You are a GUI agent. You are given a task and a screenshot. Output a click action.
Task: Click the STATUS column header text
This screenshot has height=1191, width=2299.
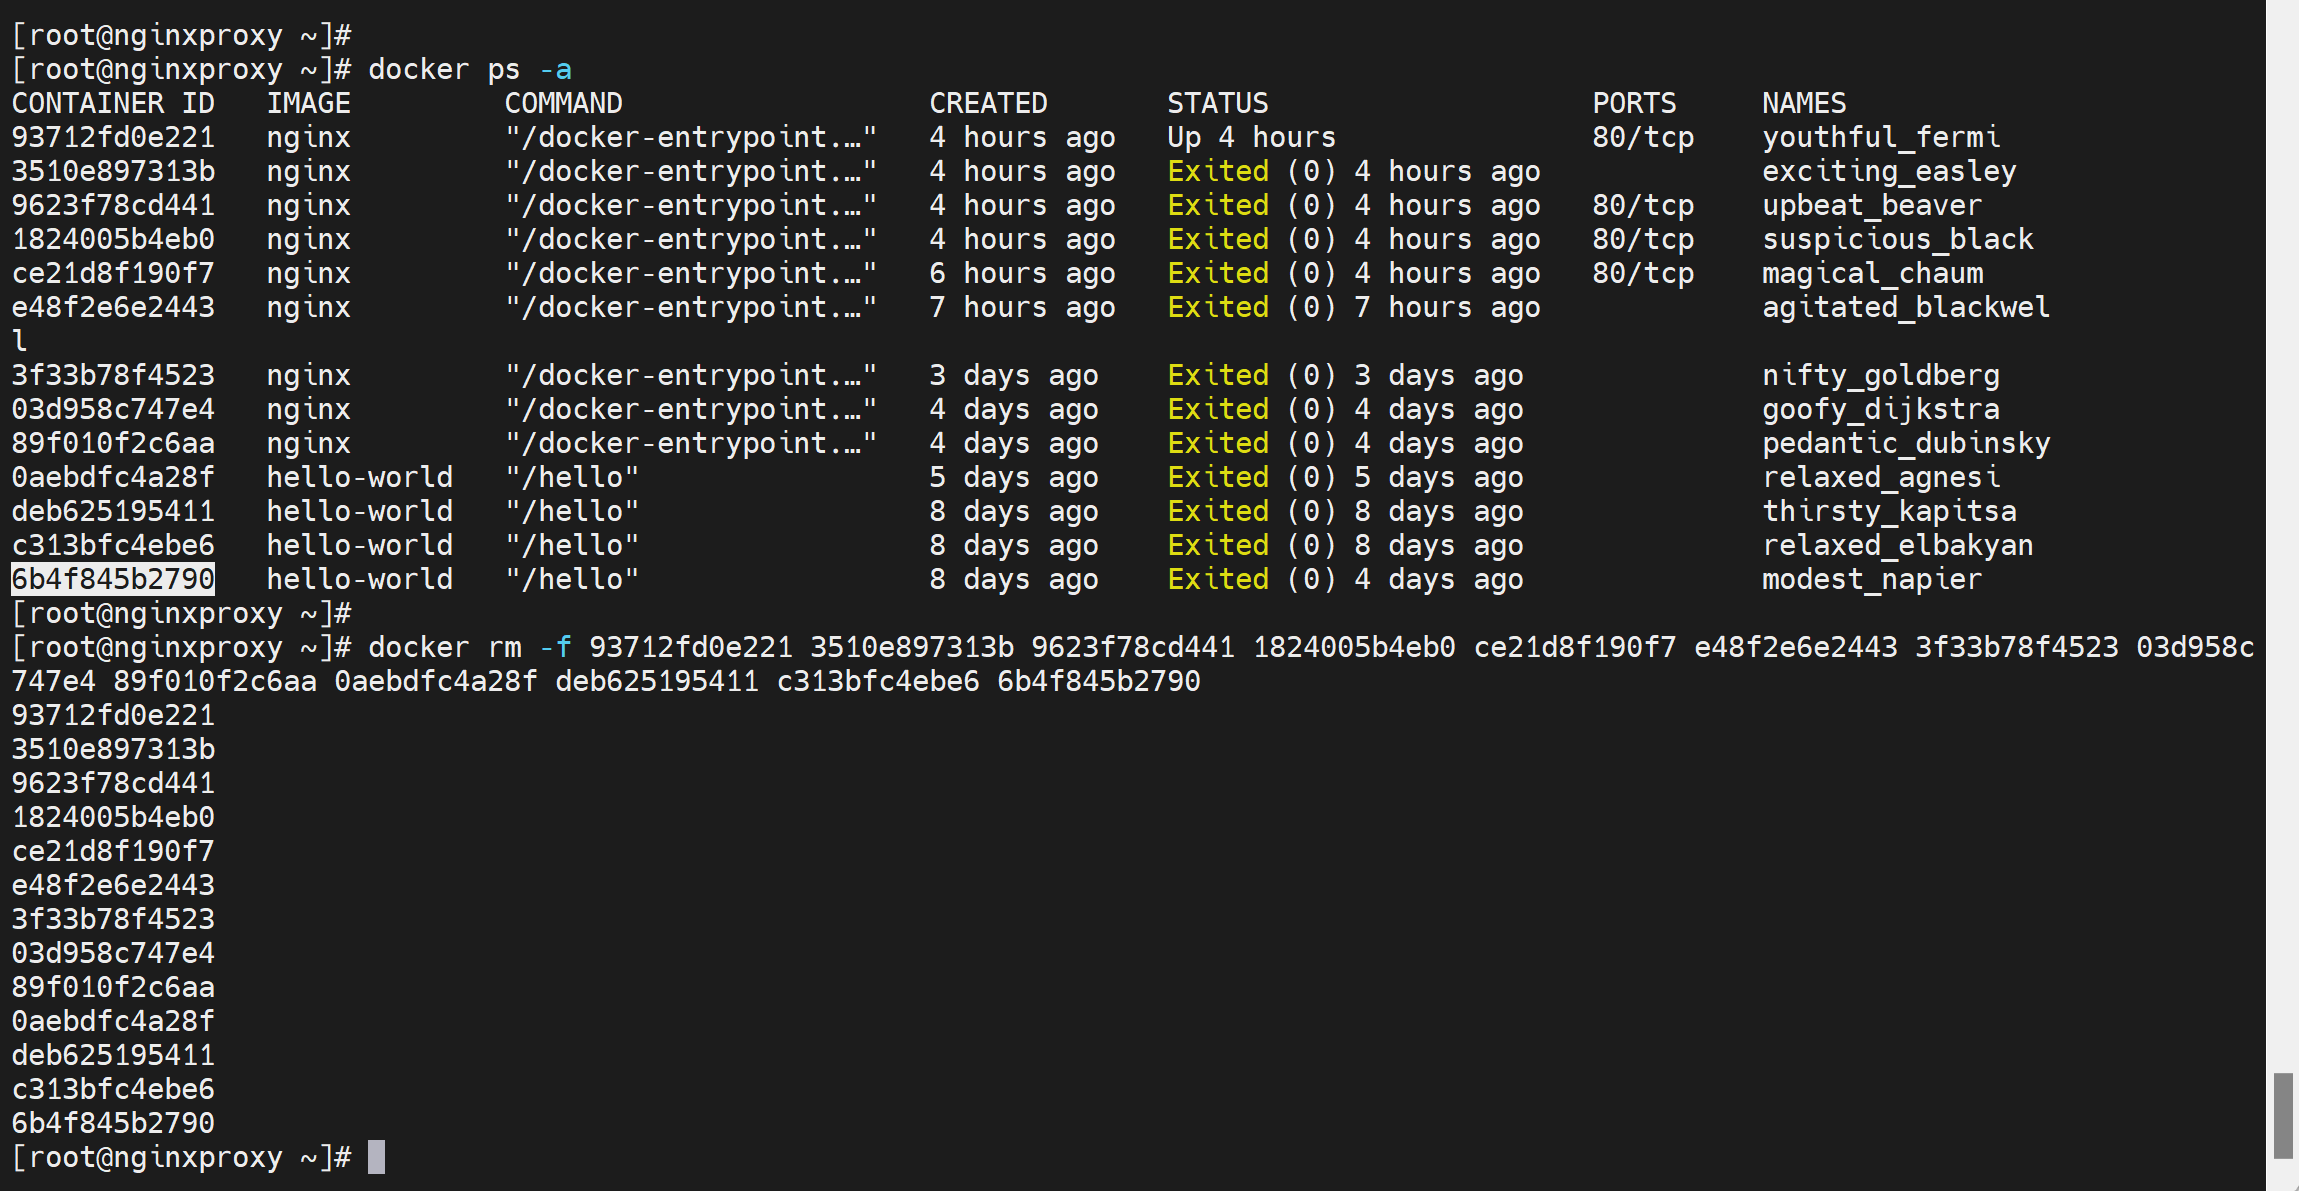click(x=1217, y=103)
